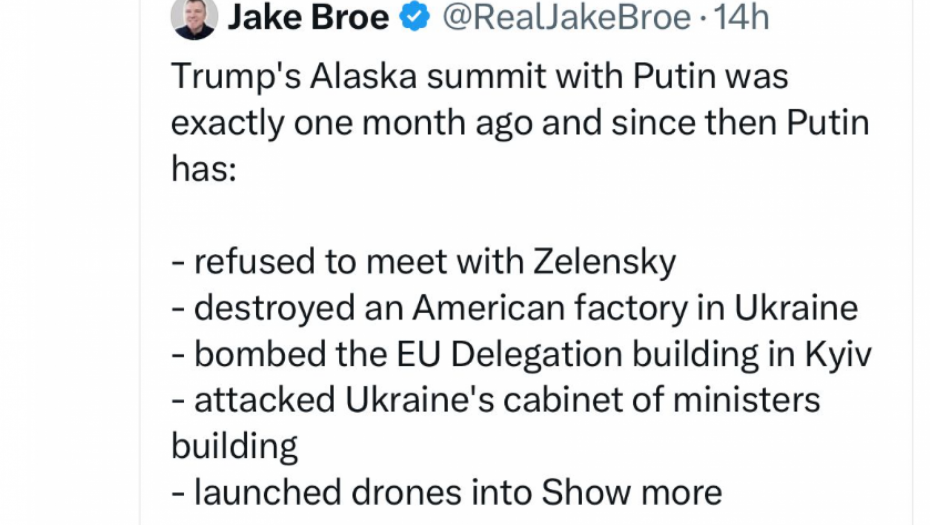The height and width of the screenshot is (525, 930).
Task: Select the "has:" line of the post
Action: [203, 169]
